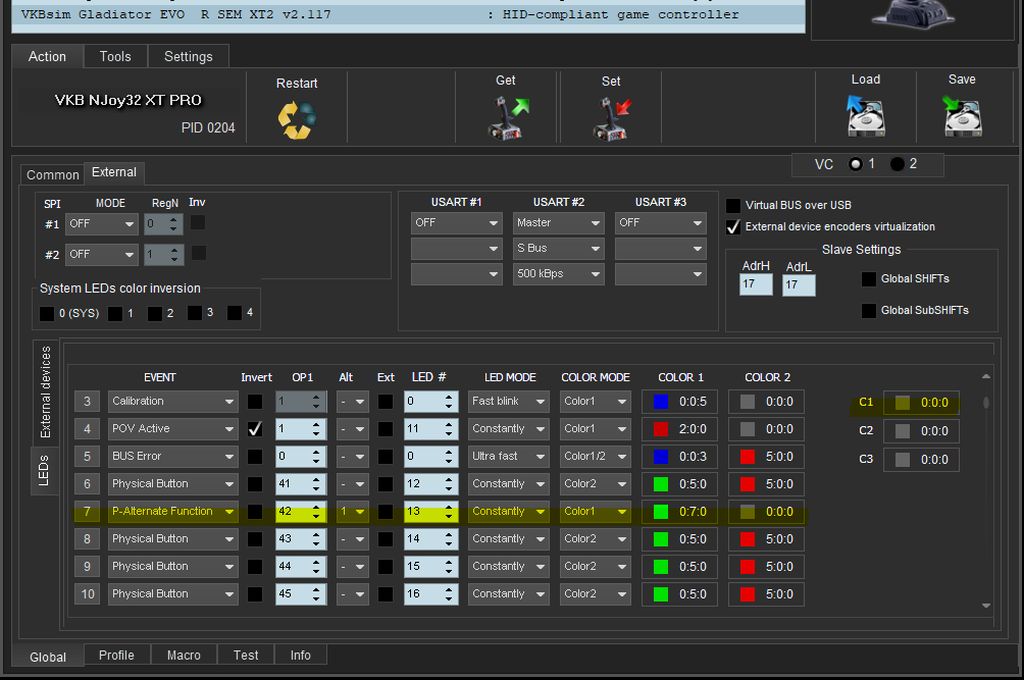Click the LED table scrollbar down arrow
Screen dimensions: 1024x680
click(x=986, y=606)
